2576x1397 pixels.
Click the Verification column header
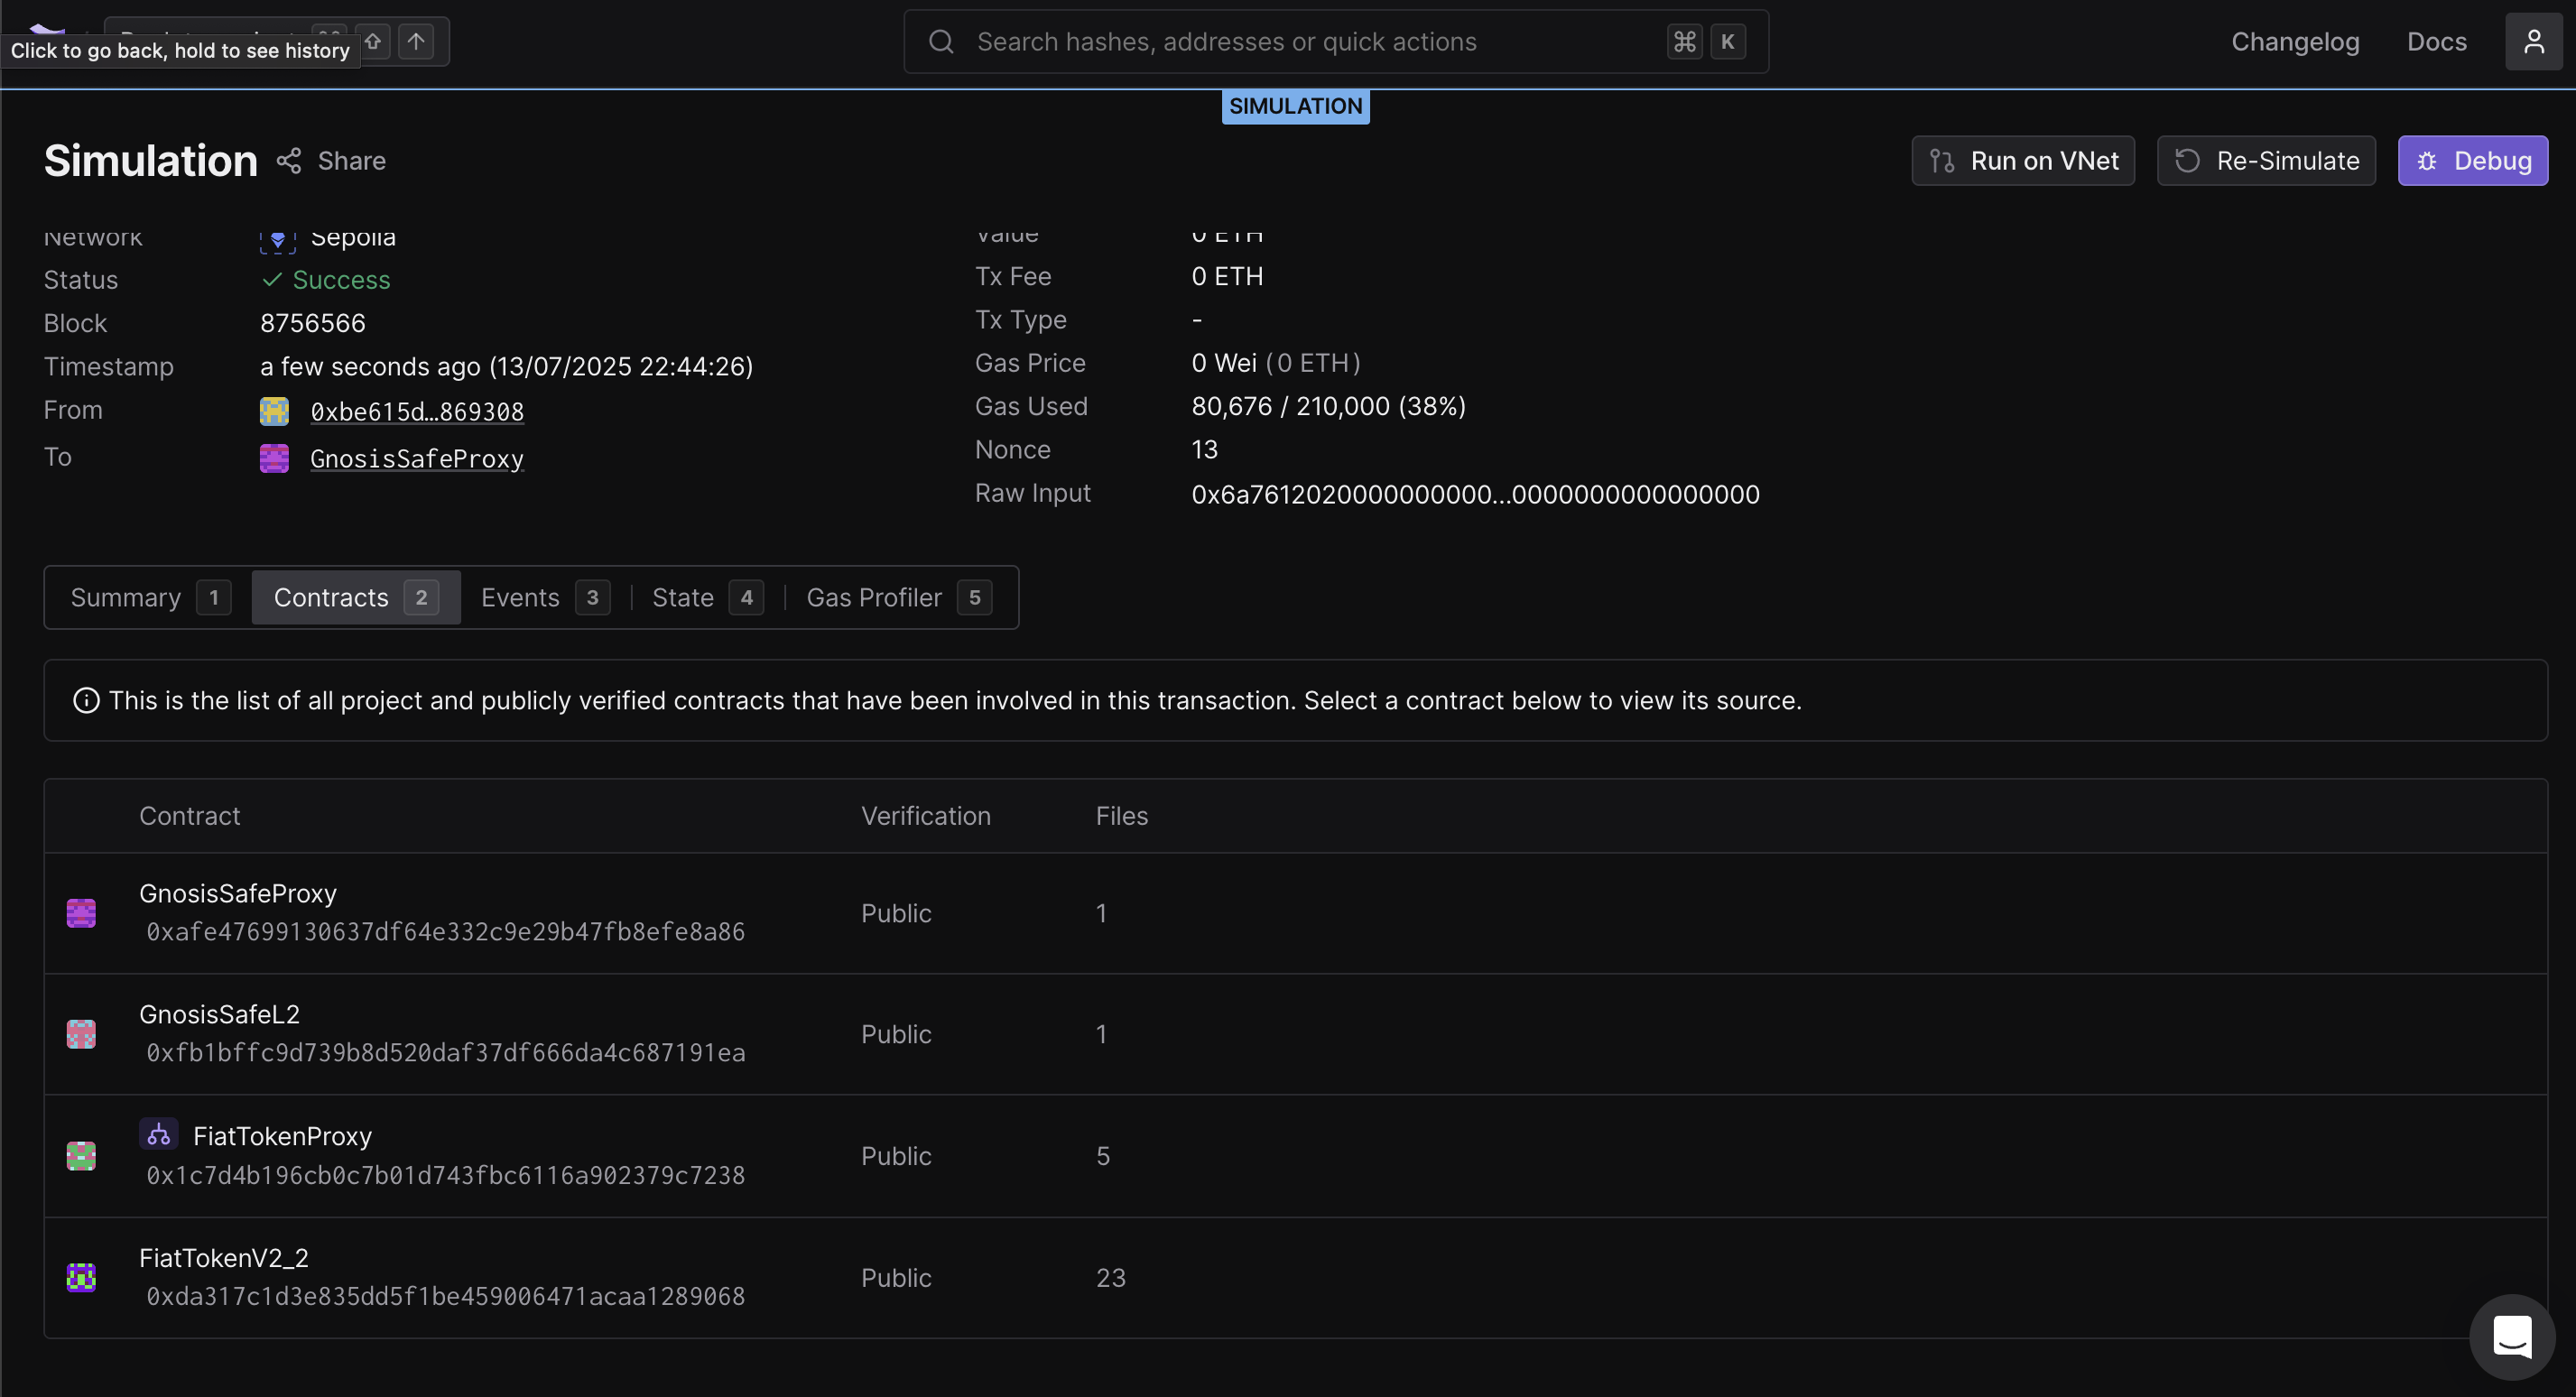click(x=926, y=816)
